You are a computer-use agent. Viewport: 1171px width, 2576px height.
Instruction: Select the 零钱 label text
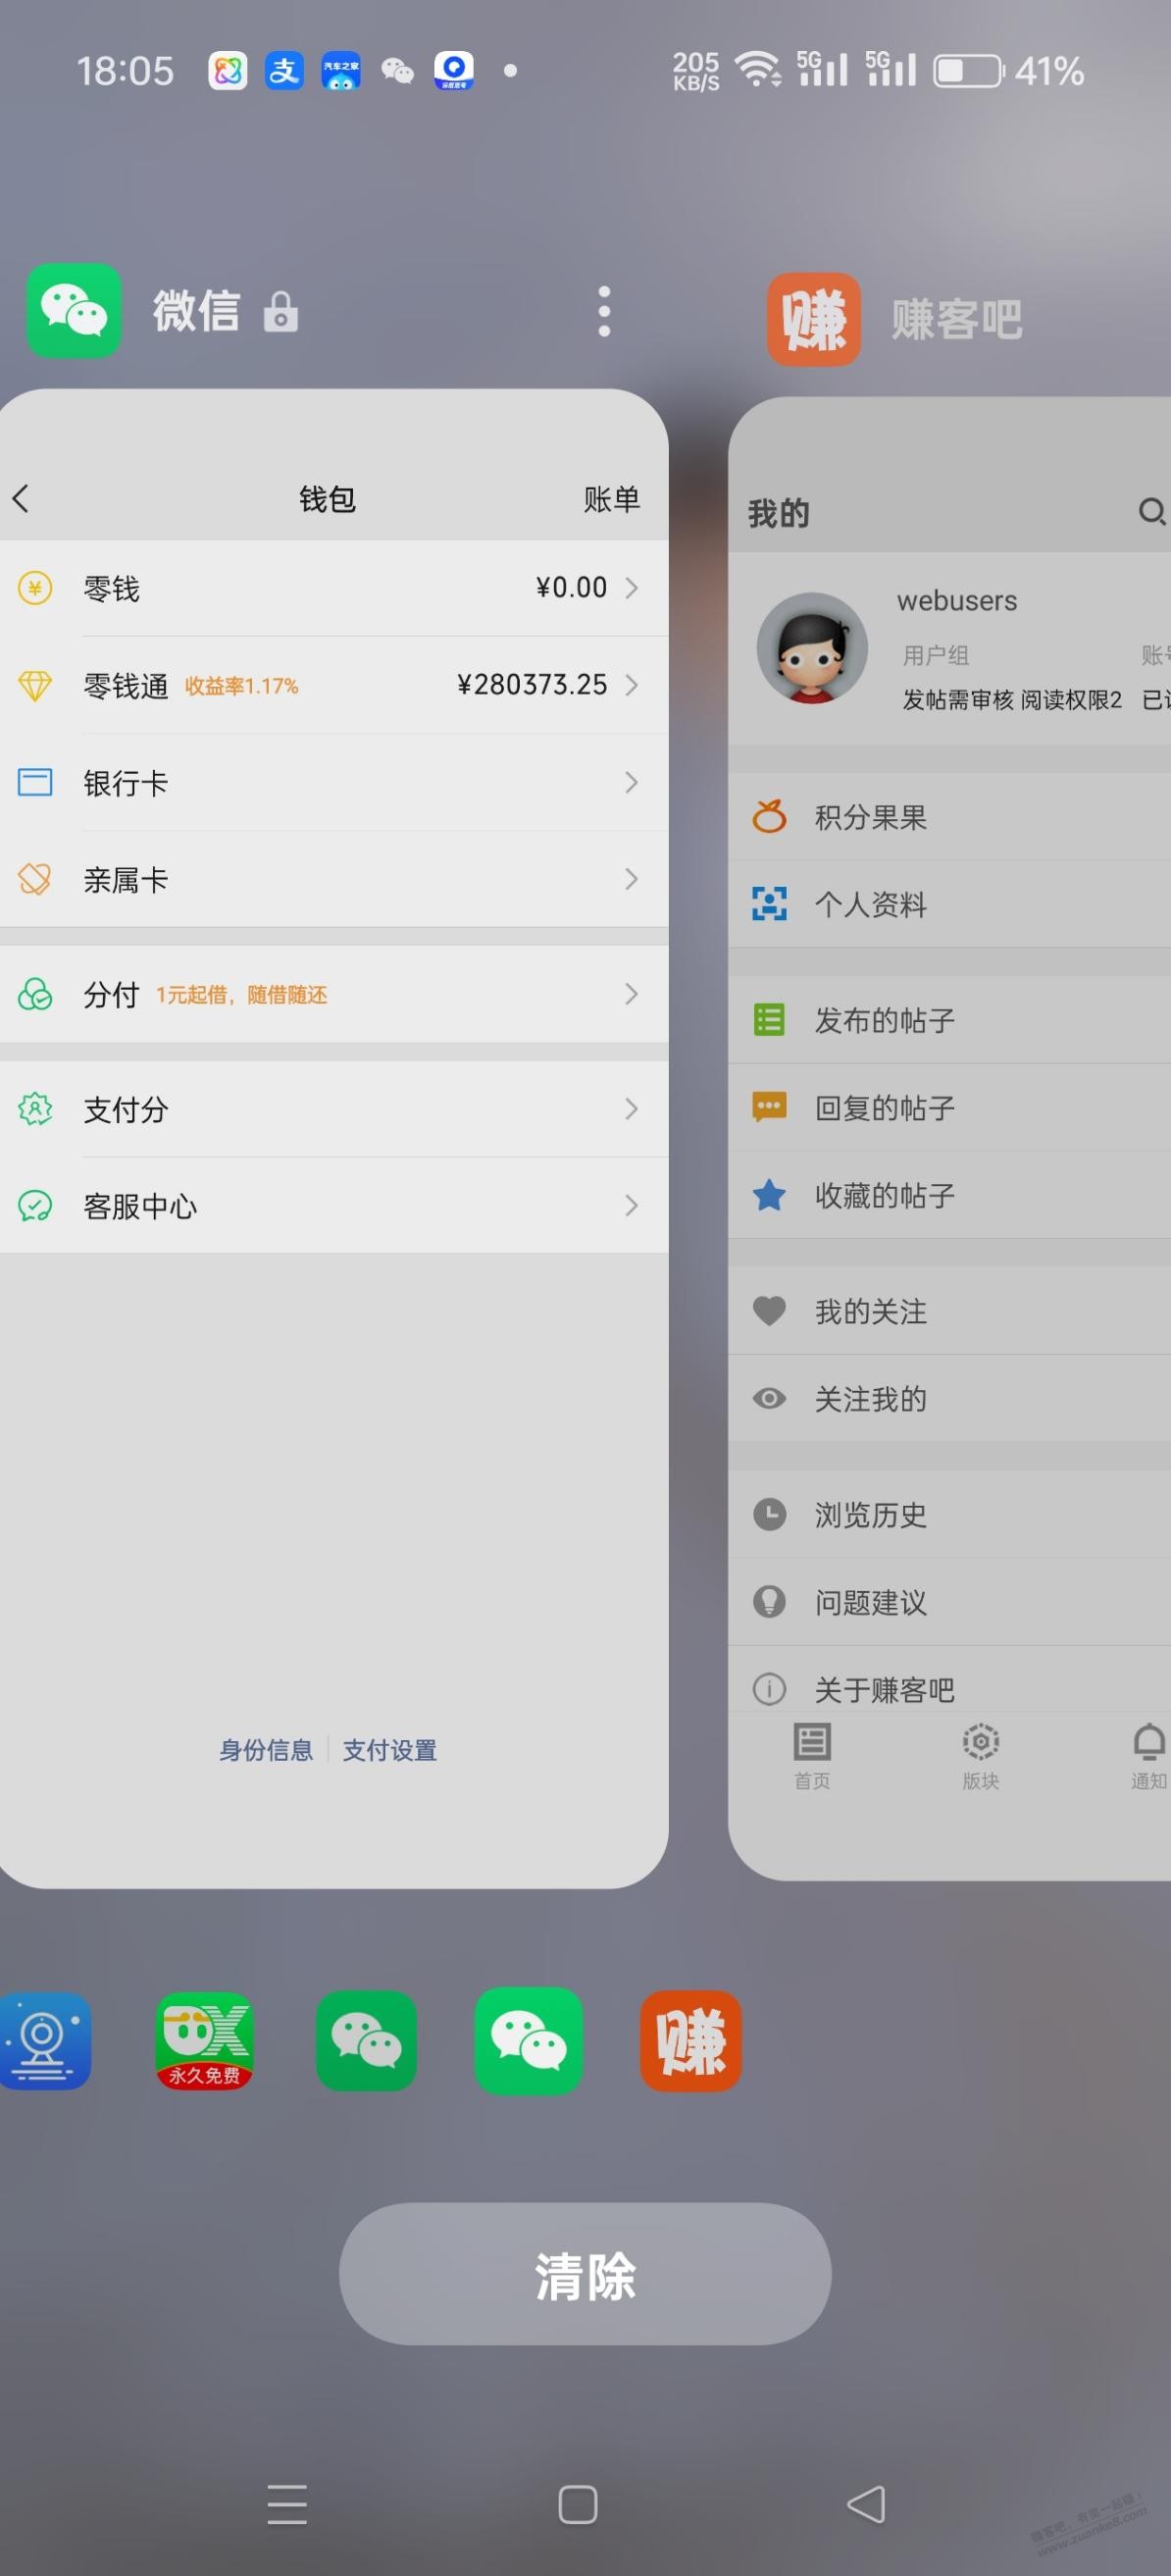coord(111,589)
